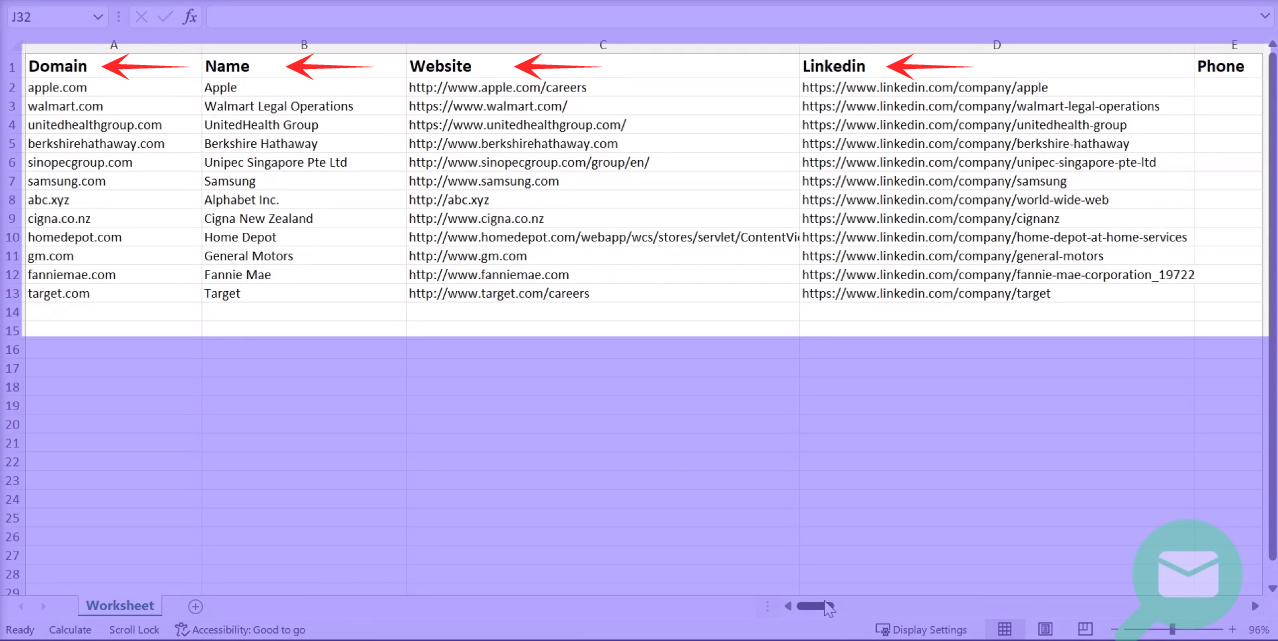Screen dimensions: 1278x641
Task: Switch to Page Layout view icon
Action: click(1045, 629)
